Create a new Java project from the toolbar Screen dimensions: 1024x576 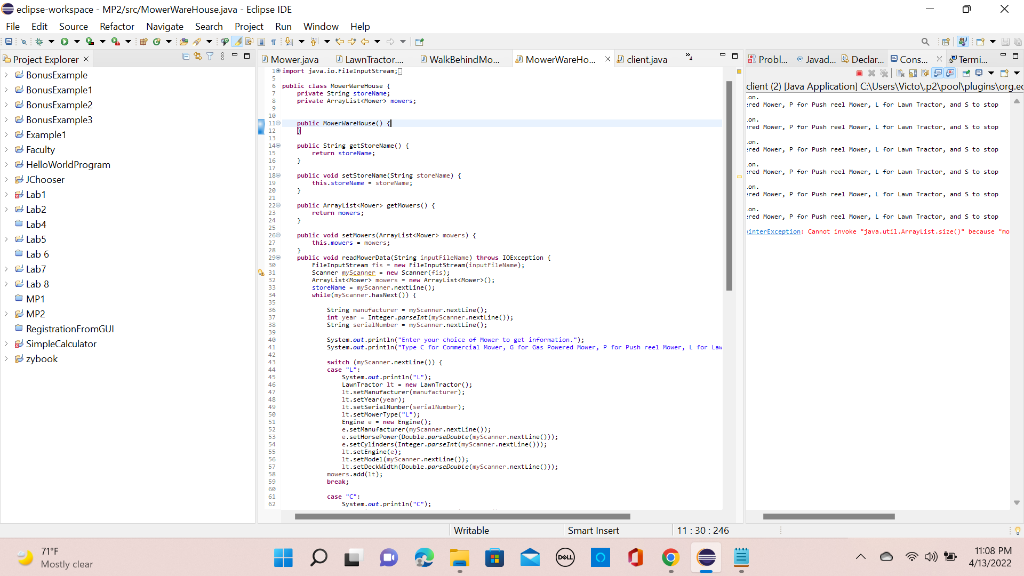click(x=142, y=42)
